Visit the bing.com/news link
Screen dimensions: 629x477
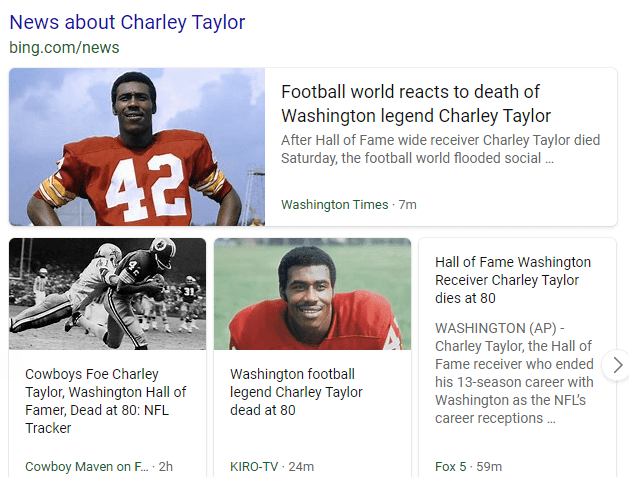pos(64,47)
